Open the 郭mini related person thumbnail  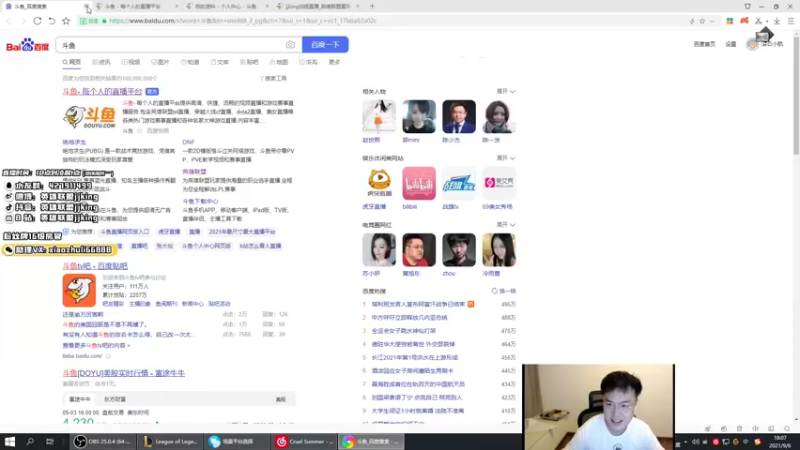point(419,117)
